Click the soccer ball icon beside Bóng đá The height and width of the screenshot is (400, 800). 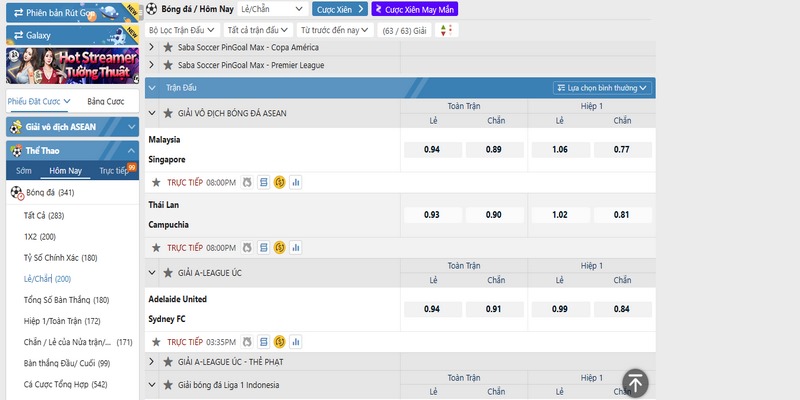click(x=16, y=192)
